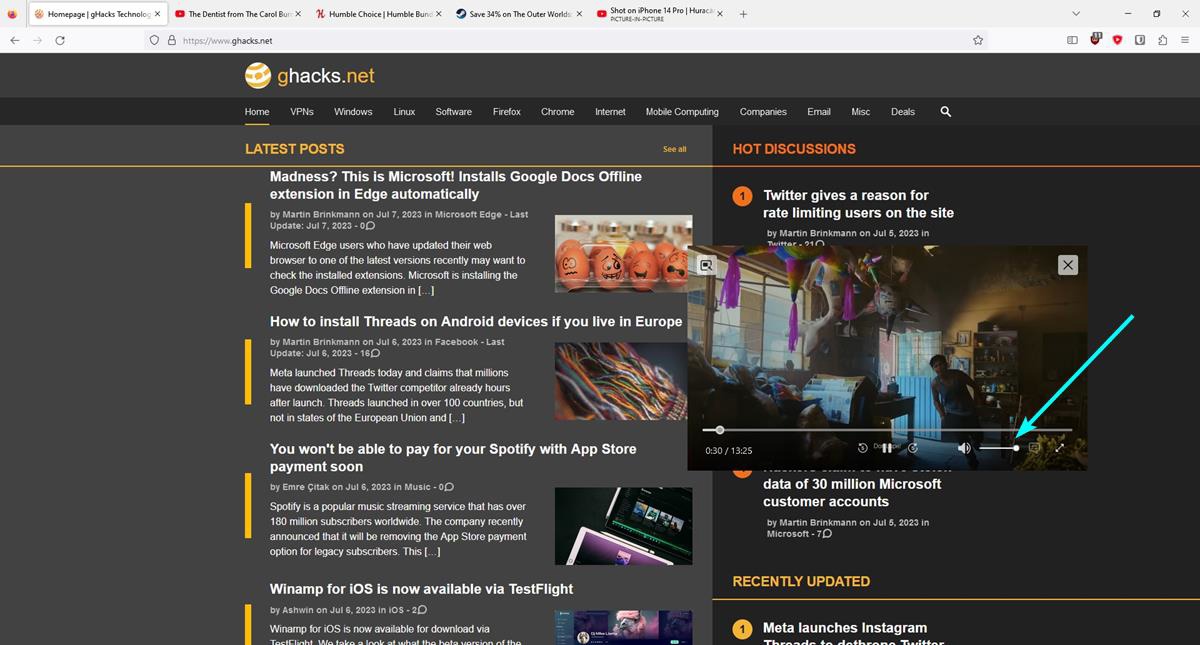Pause the picture-in-picture video
The width and height of the screenshot is (1200, 645).
click(887, 448)
